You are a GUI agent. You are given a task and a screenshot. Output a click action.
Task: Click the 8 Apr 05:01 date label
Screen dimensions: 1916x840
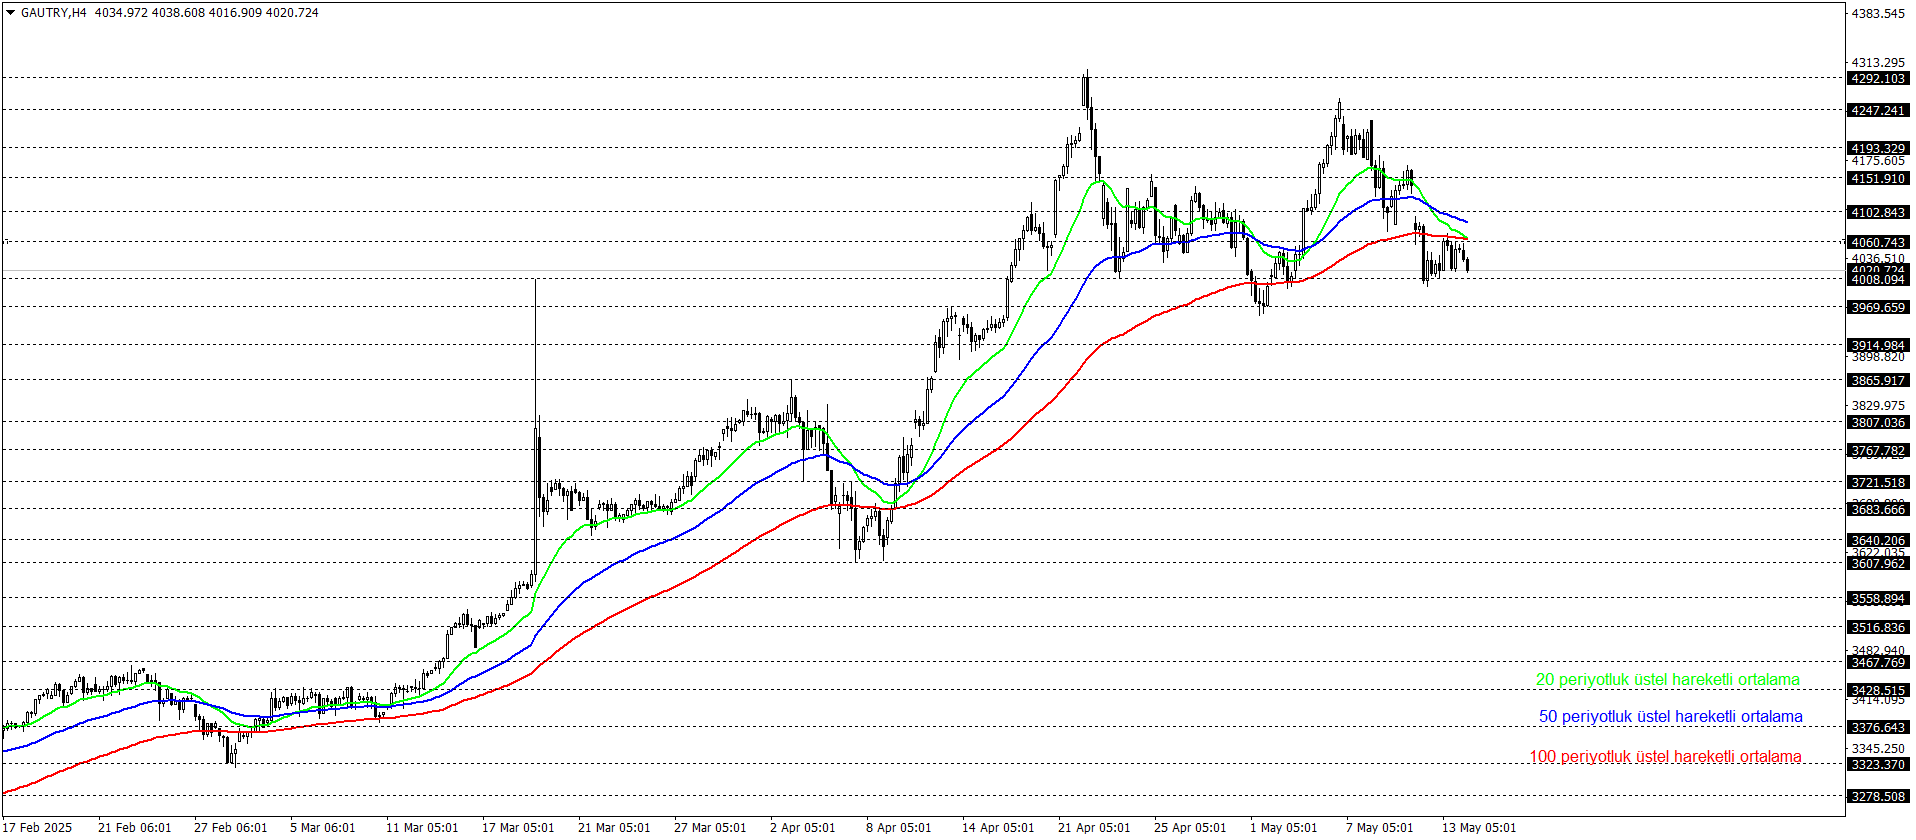[899, 828]
